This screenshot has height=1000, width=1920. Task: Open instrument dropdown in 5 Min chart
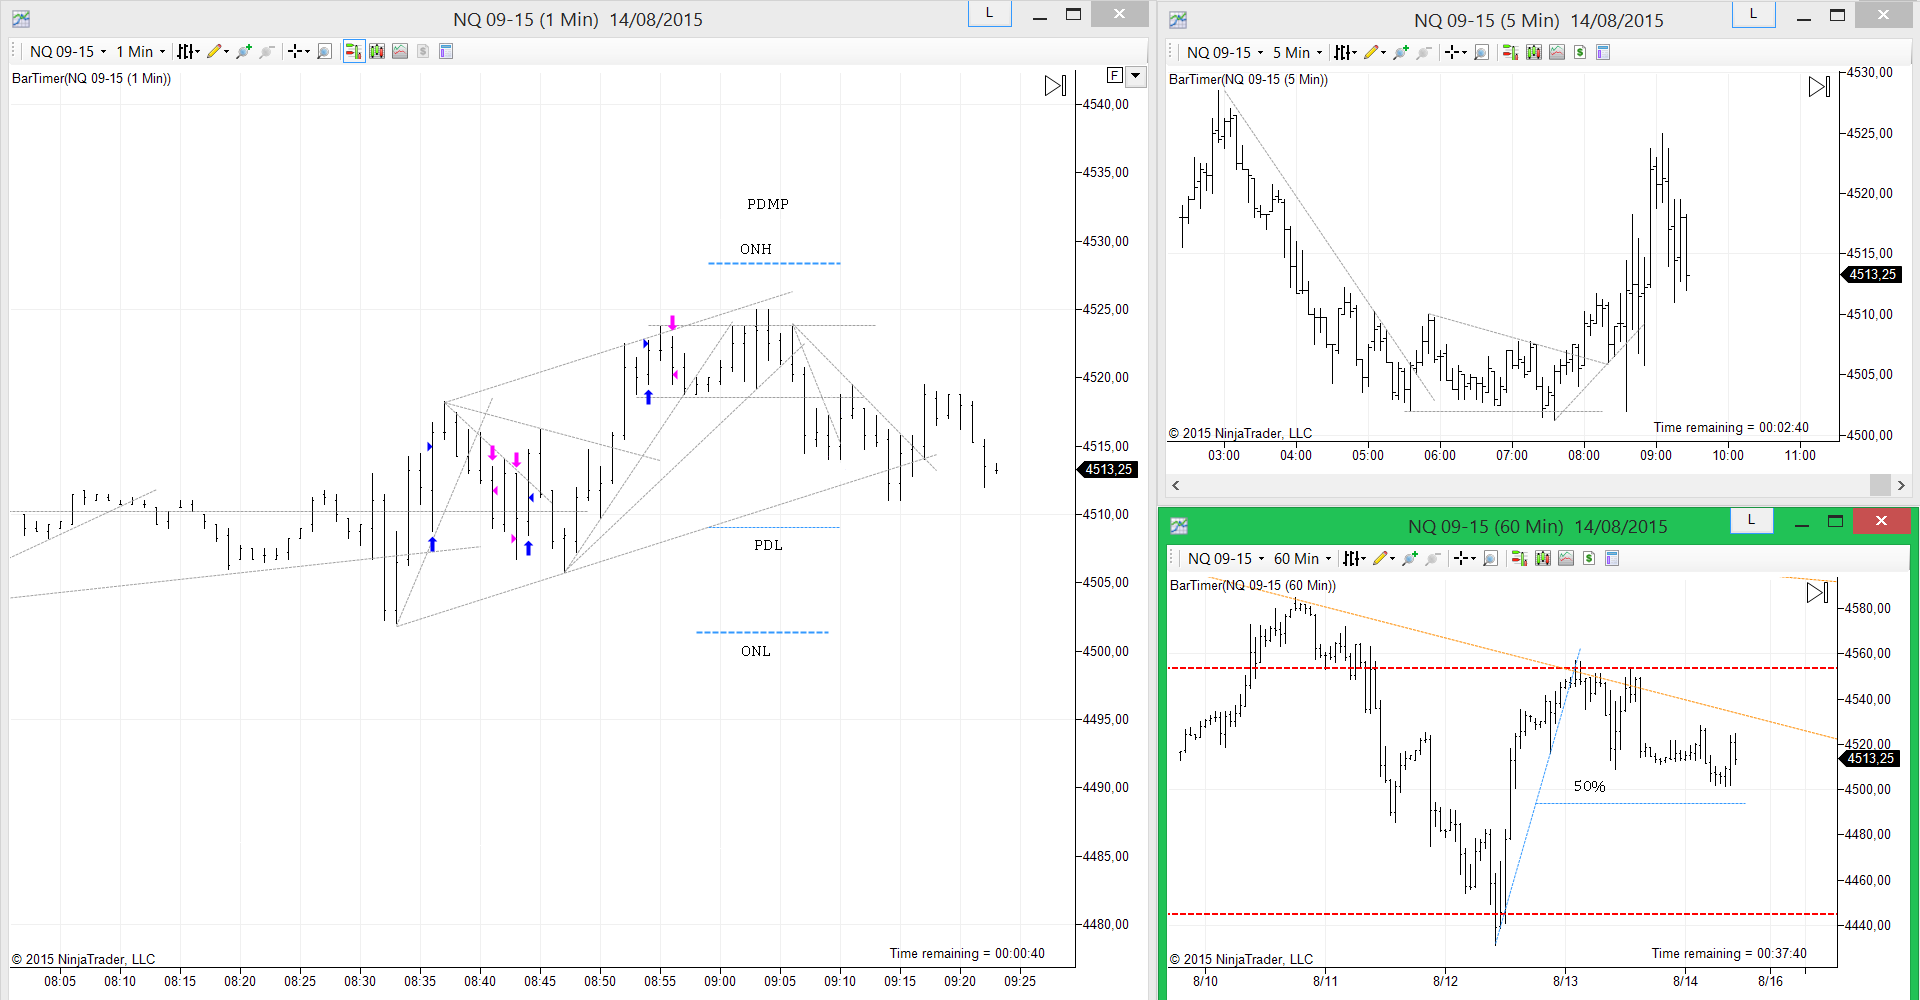(x=1225, y=53)
